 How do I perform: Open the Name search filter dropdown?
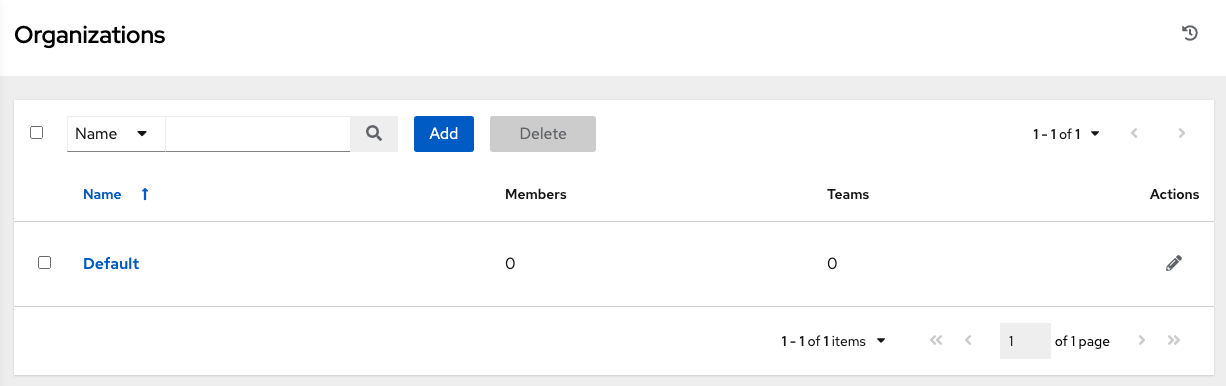coord(116,134)
